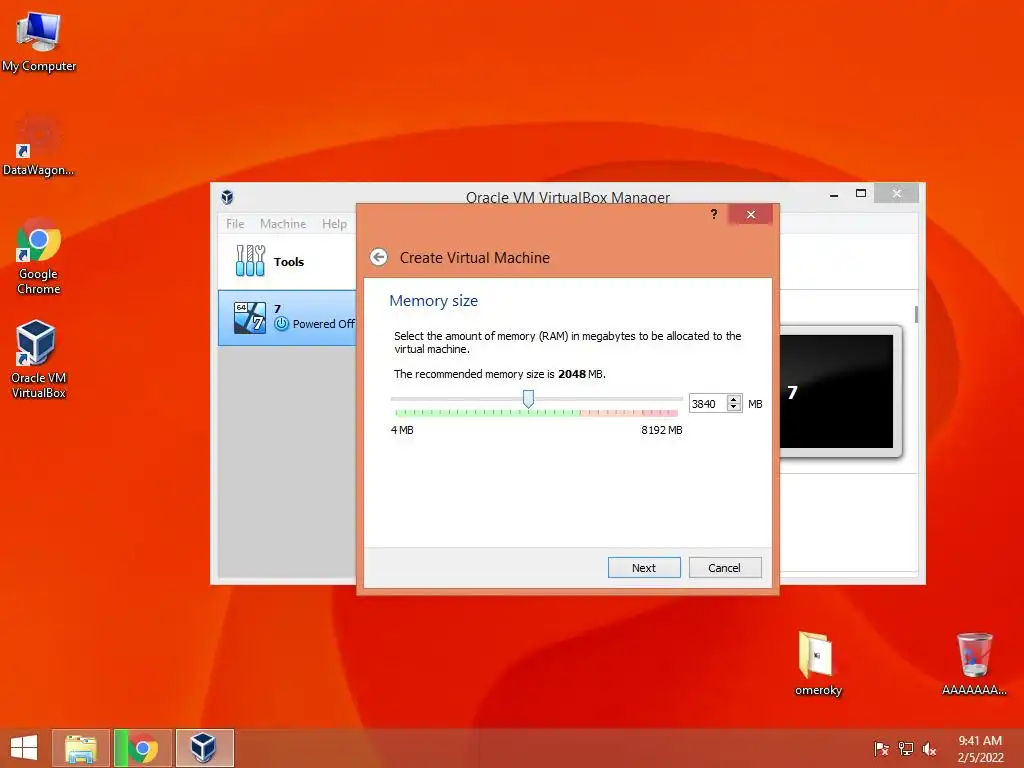Click the muted volume tray icon
The height and width of the screenshot is (768, 1024).
click(x=929, y=749)
